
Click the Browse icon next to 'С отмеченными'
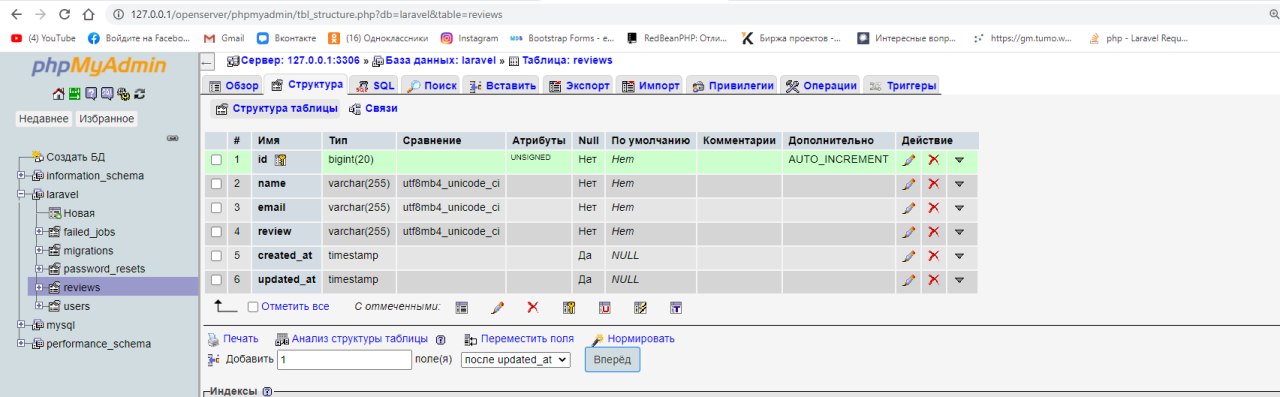pos(461,308)
